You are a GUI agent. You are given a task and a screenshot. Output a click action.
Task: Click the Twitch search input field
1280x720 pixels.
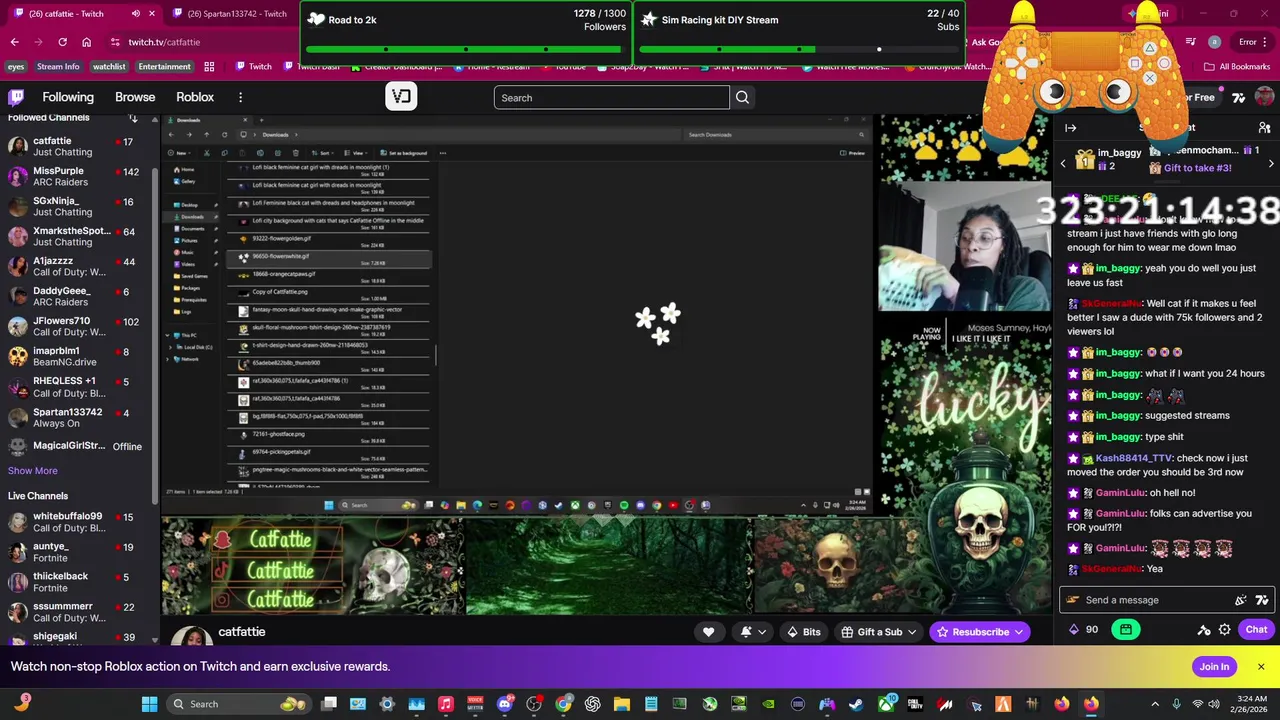click(x=611, y=97)
